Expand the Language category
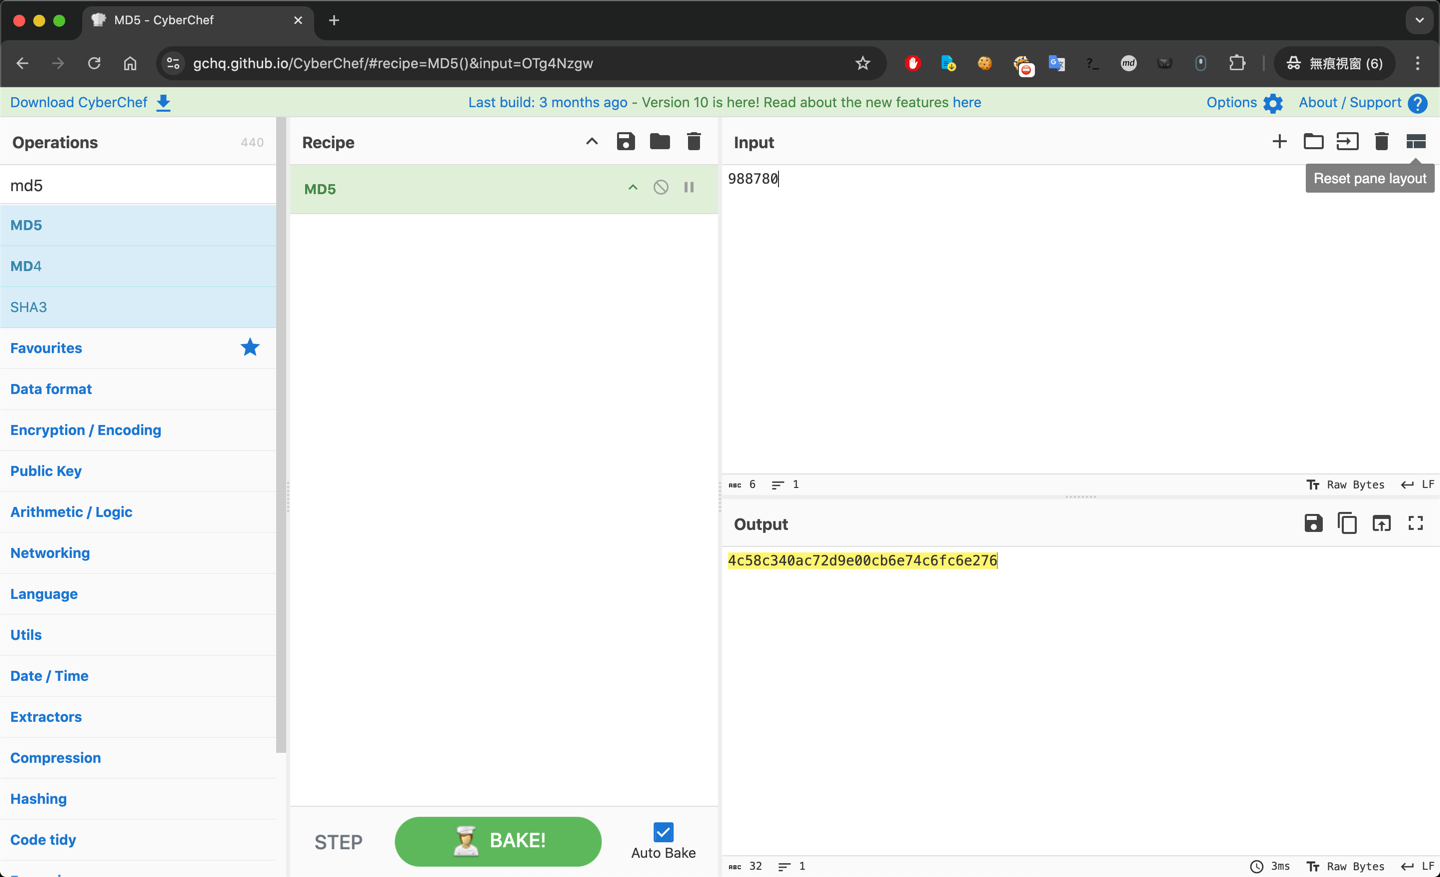The image size is (1440, 877). (x=138, y=594)
